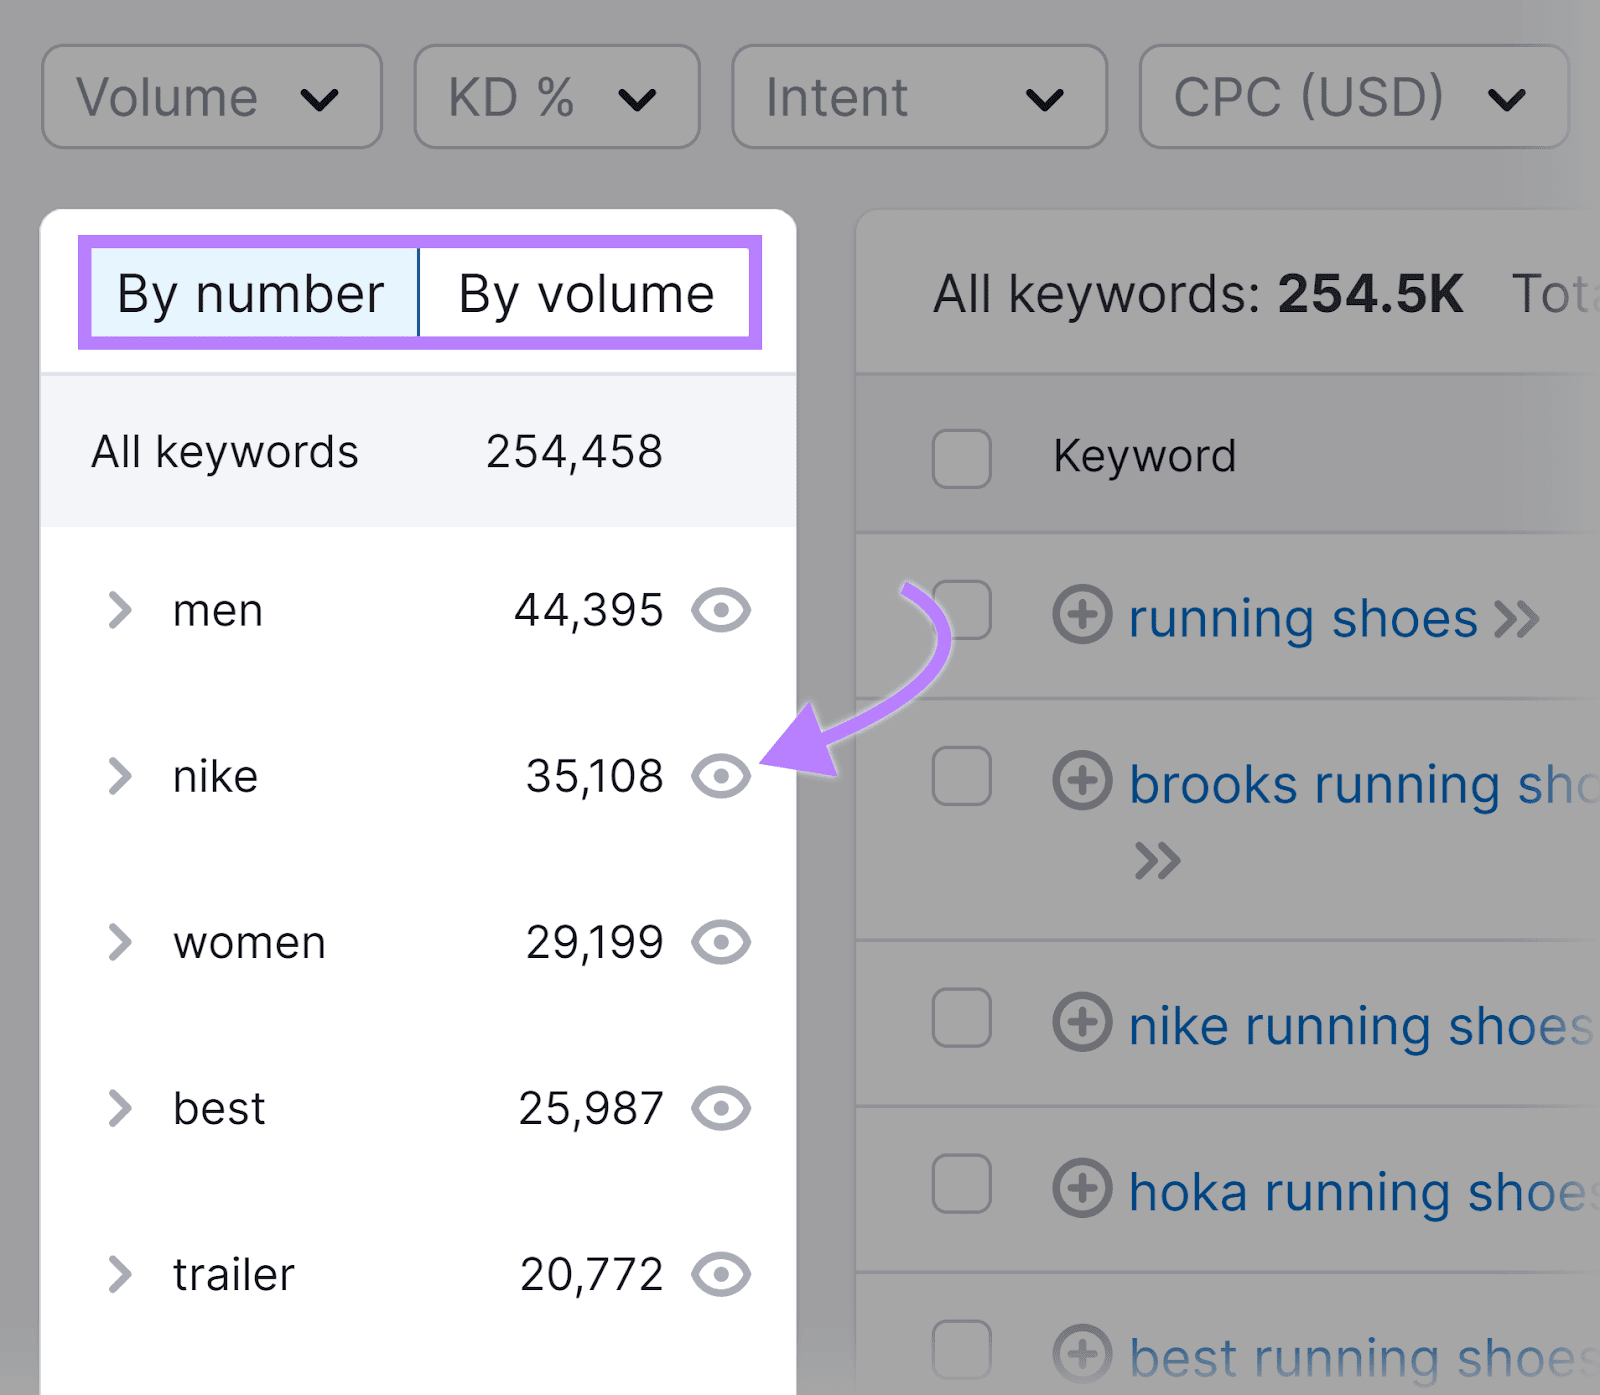
Task: Check the hoka running shoes row checkbox
Action: 962,1184
